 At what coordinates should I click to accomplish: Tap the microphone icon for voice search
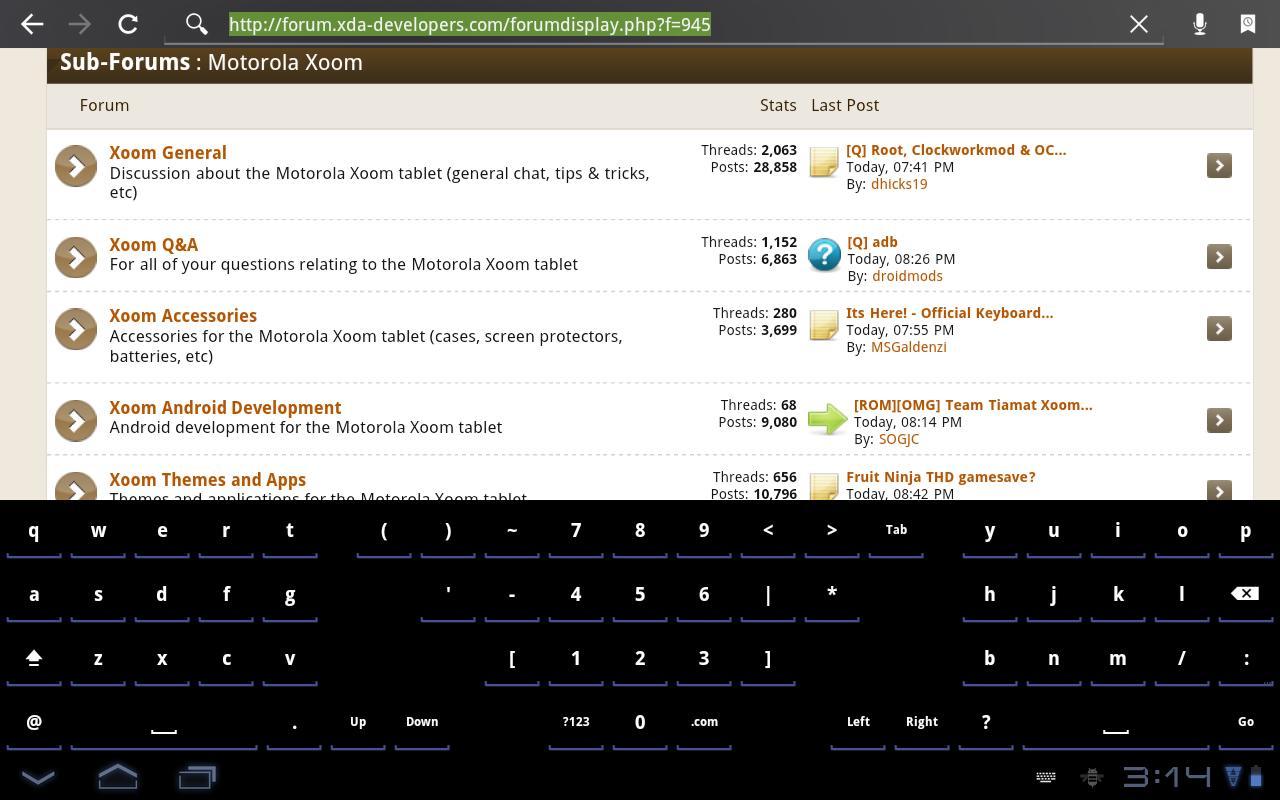1199,24
